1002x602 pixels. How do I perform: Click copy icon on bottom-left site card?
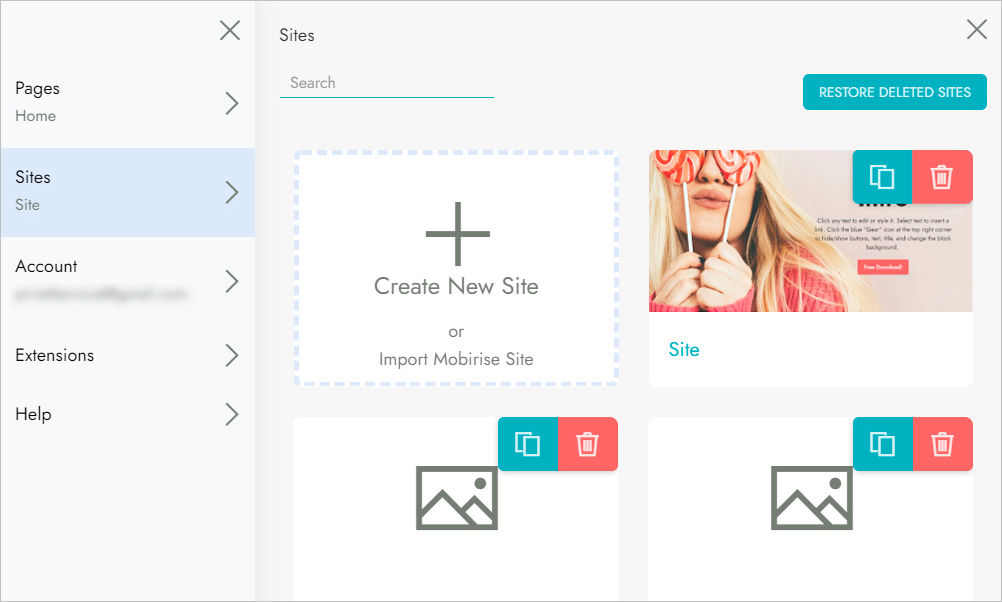(x=527, y=444)
